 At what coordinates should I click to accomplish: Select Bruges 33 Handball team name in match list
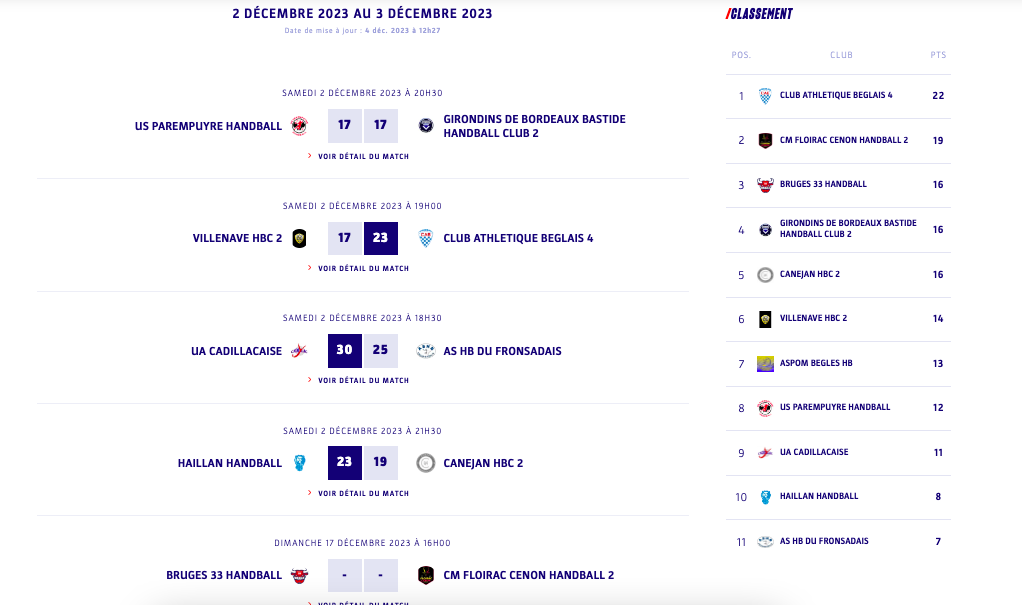click(224, 575)
